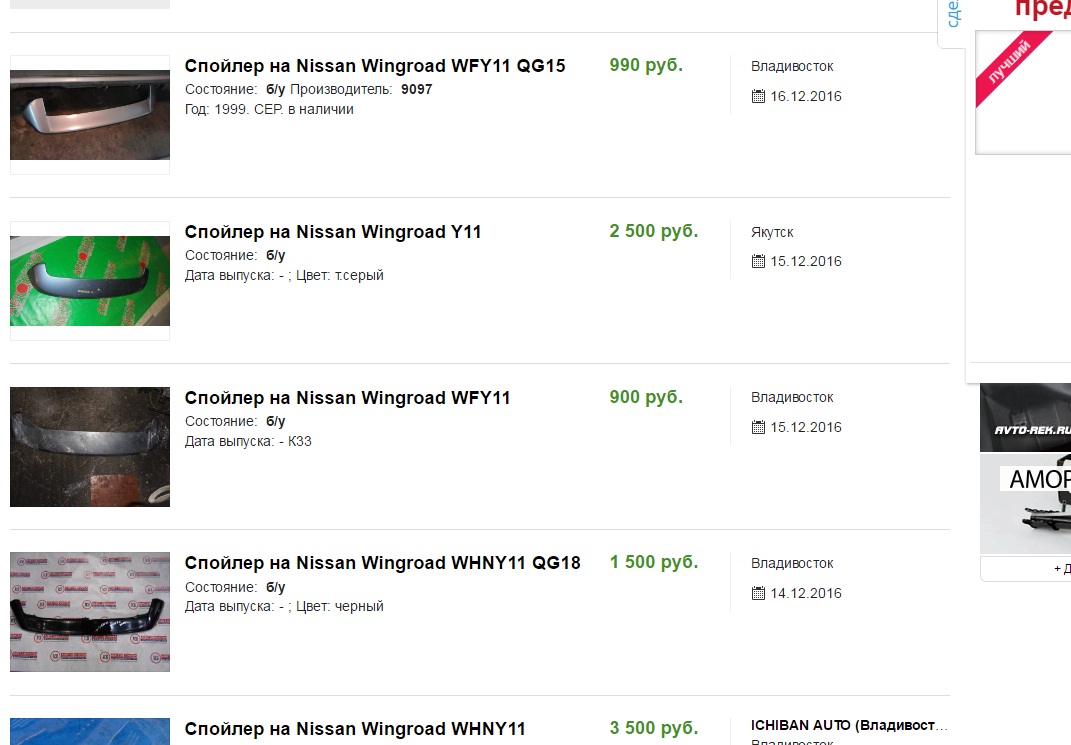Open spoiler photo on green background
Screen dimensions: 1071x745
(x=90, y=281)
